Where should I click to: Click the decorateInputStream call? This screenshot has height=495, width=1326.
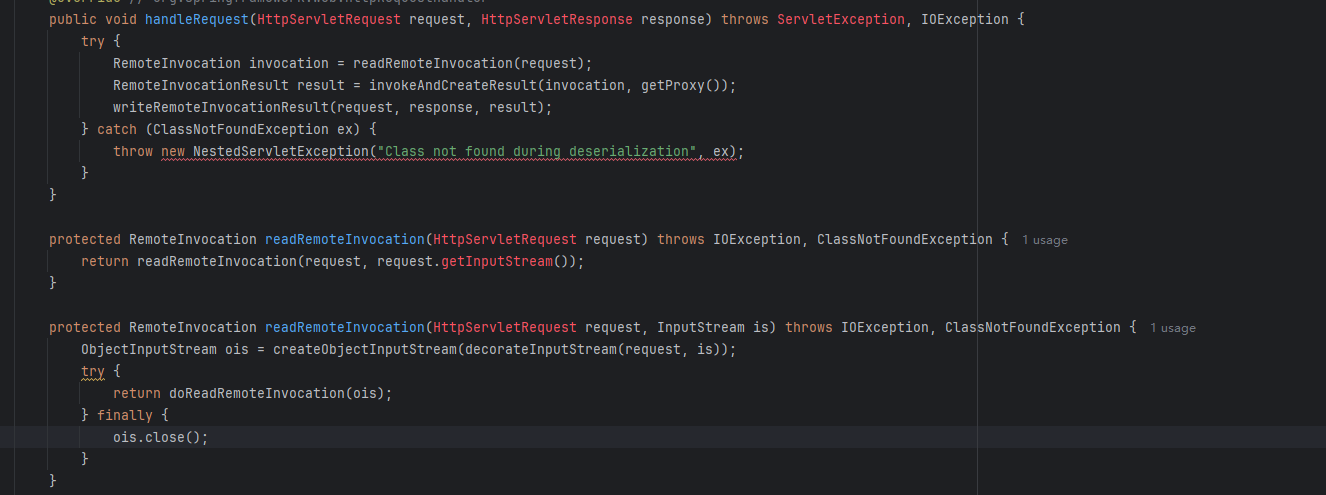pos(541,349)
